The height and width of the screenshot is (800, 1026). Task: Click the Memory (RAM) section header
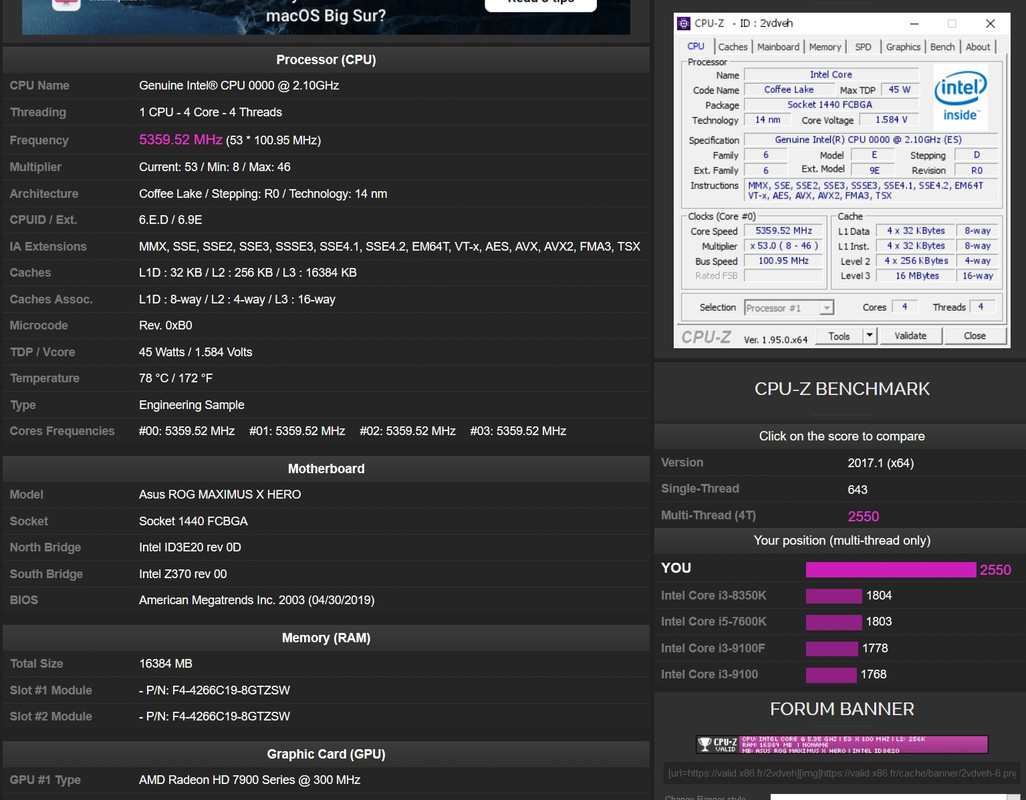point(326,638)
